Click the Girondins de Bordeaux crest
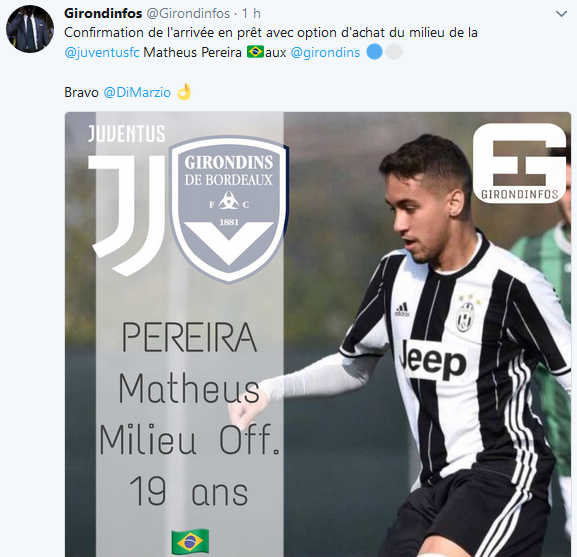The width and height of the screenshot is (577, 557). tap(229, 209)
